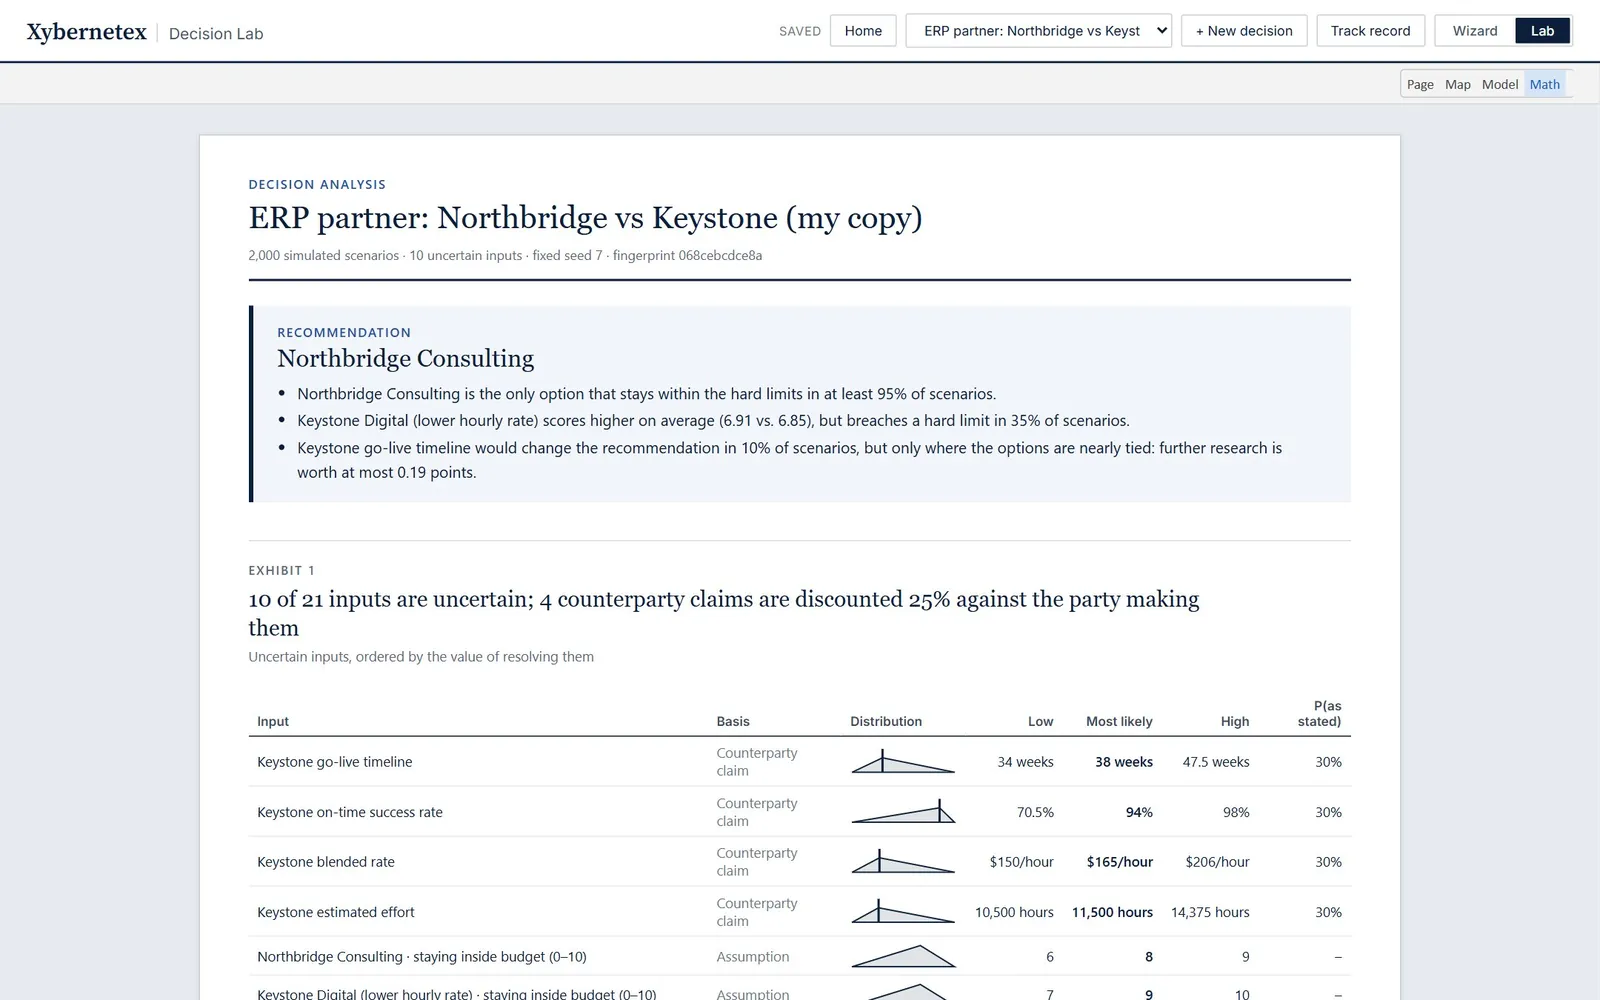
Task: Click the Keystone go-live timeline distribution chart
Action: tap(903, 762)
